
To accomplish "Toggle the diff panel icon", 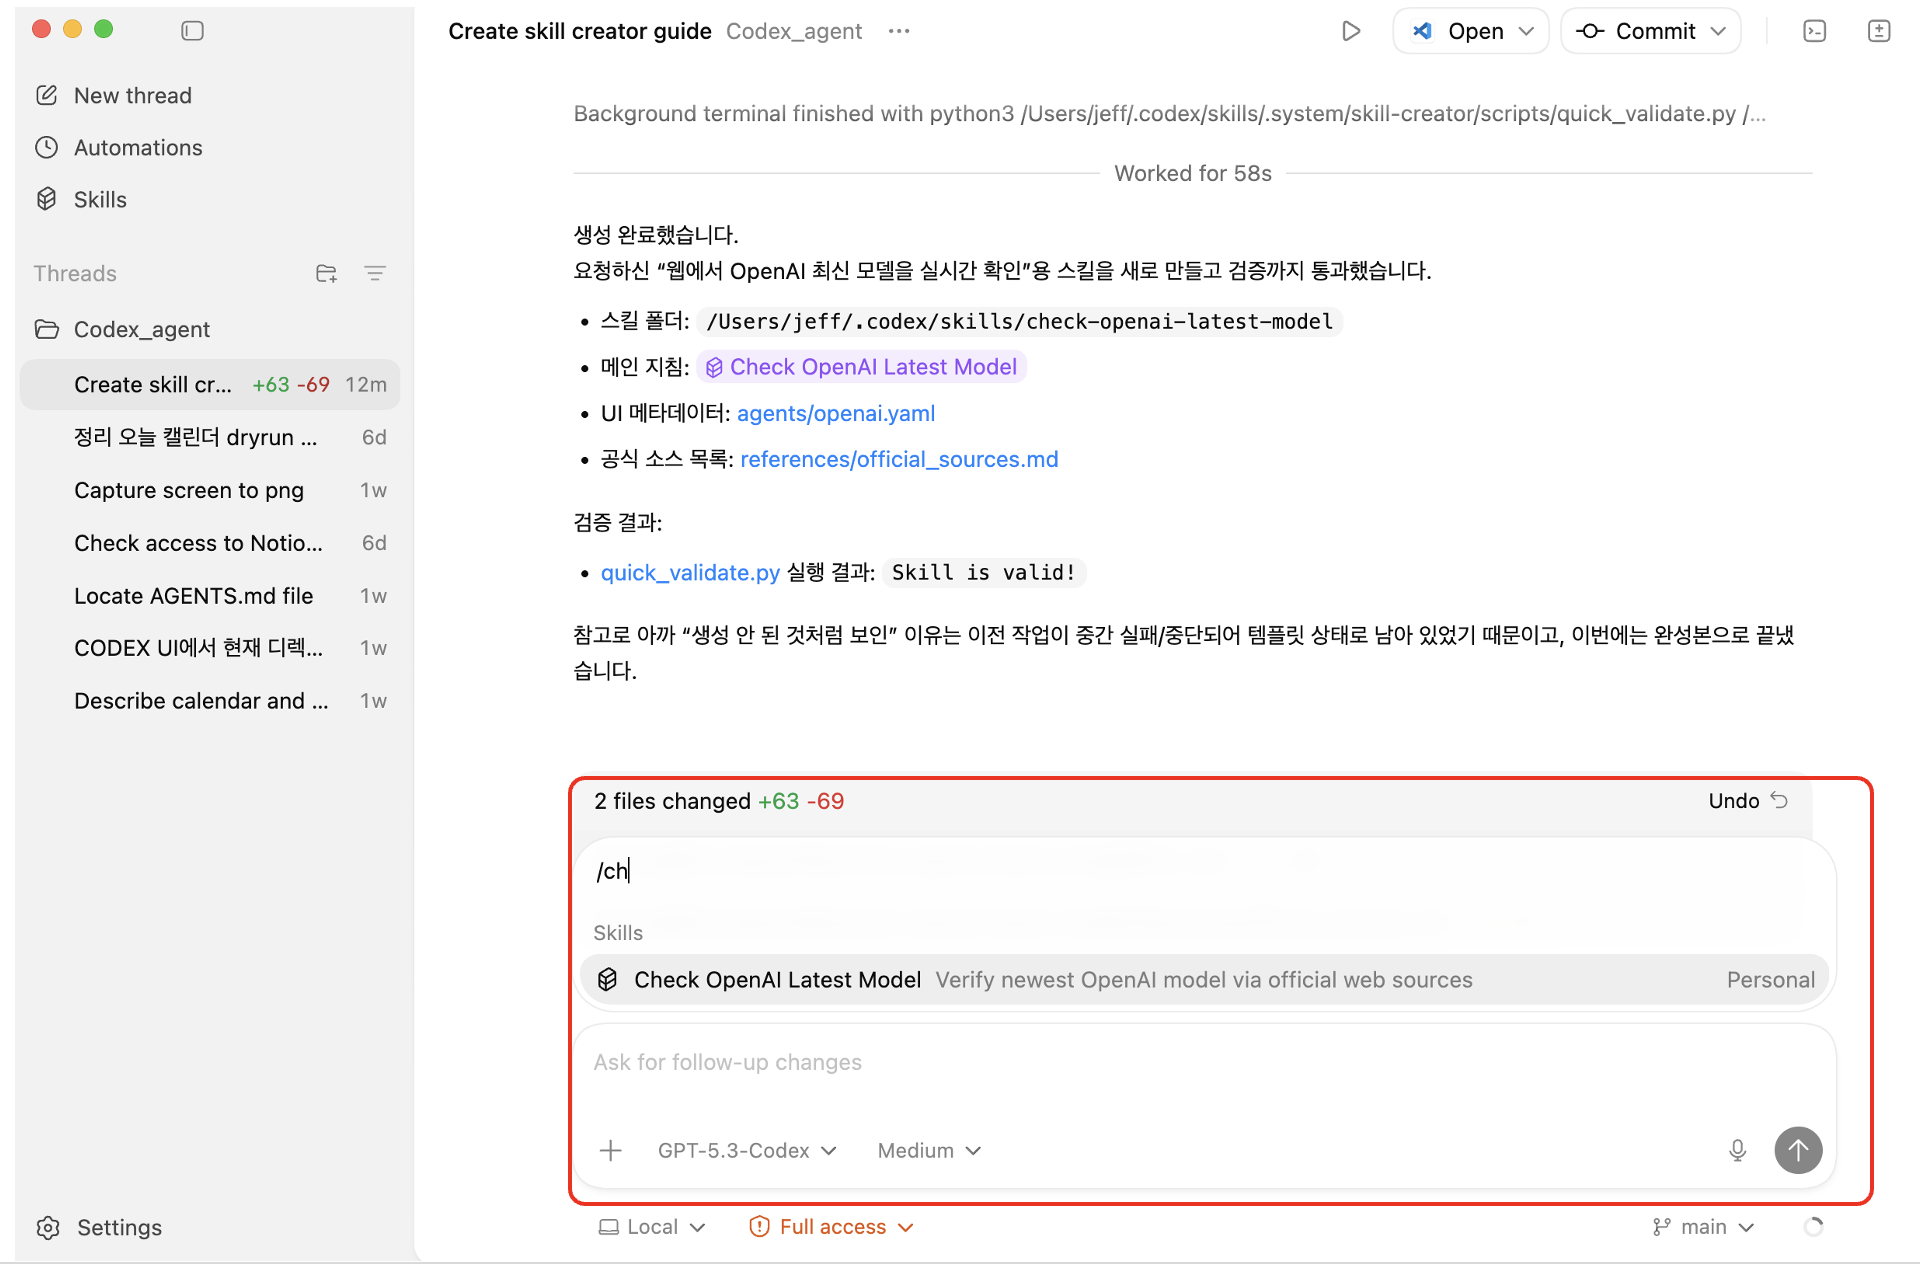I will [1879, 31].
